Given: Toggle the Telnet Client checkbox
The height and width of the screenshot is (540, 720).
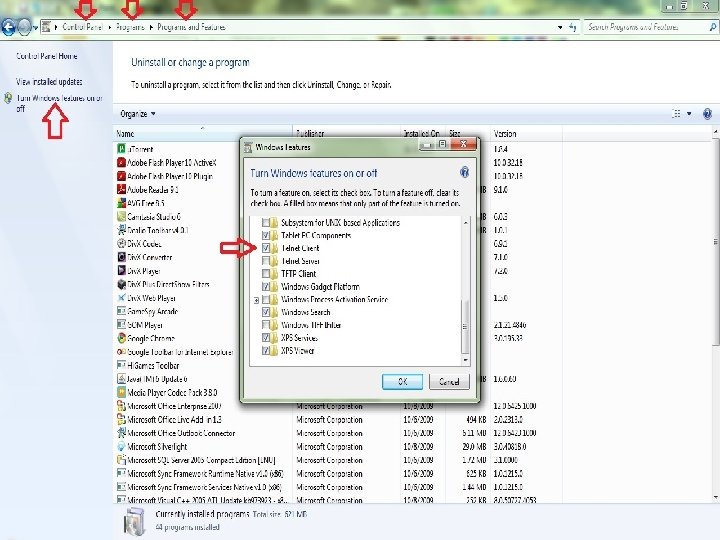Looking at the screenshot, I should pyautogui.click(x=265, y=248).
